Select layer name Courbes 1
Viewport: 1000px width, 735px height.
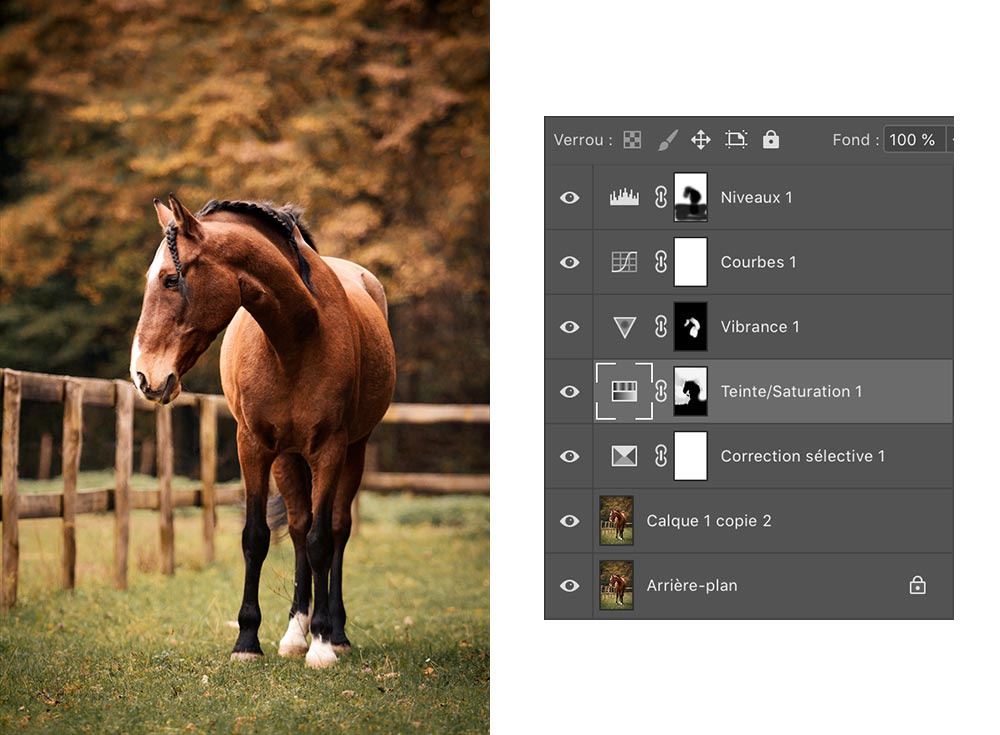[x=758, y=262]
